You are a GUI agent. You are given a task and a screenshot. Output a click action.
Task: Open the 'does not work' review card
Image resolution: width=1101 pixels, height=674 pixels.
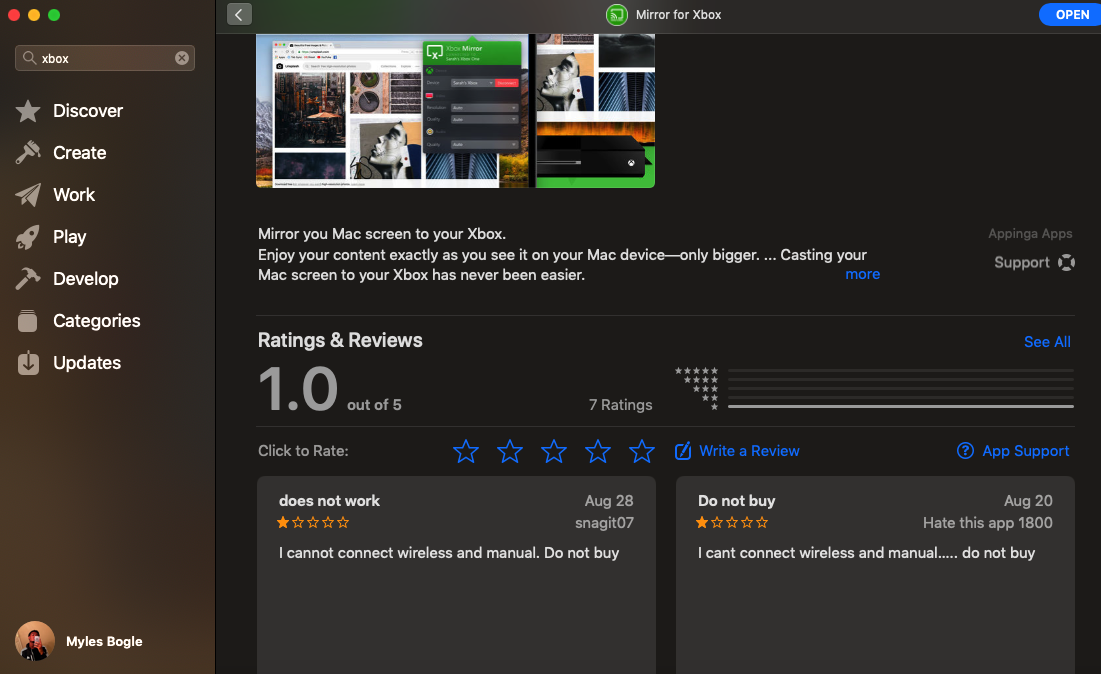point(456,575)
